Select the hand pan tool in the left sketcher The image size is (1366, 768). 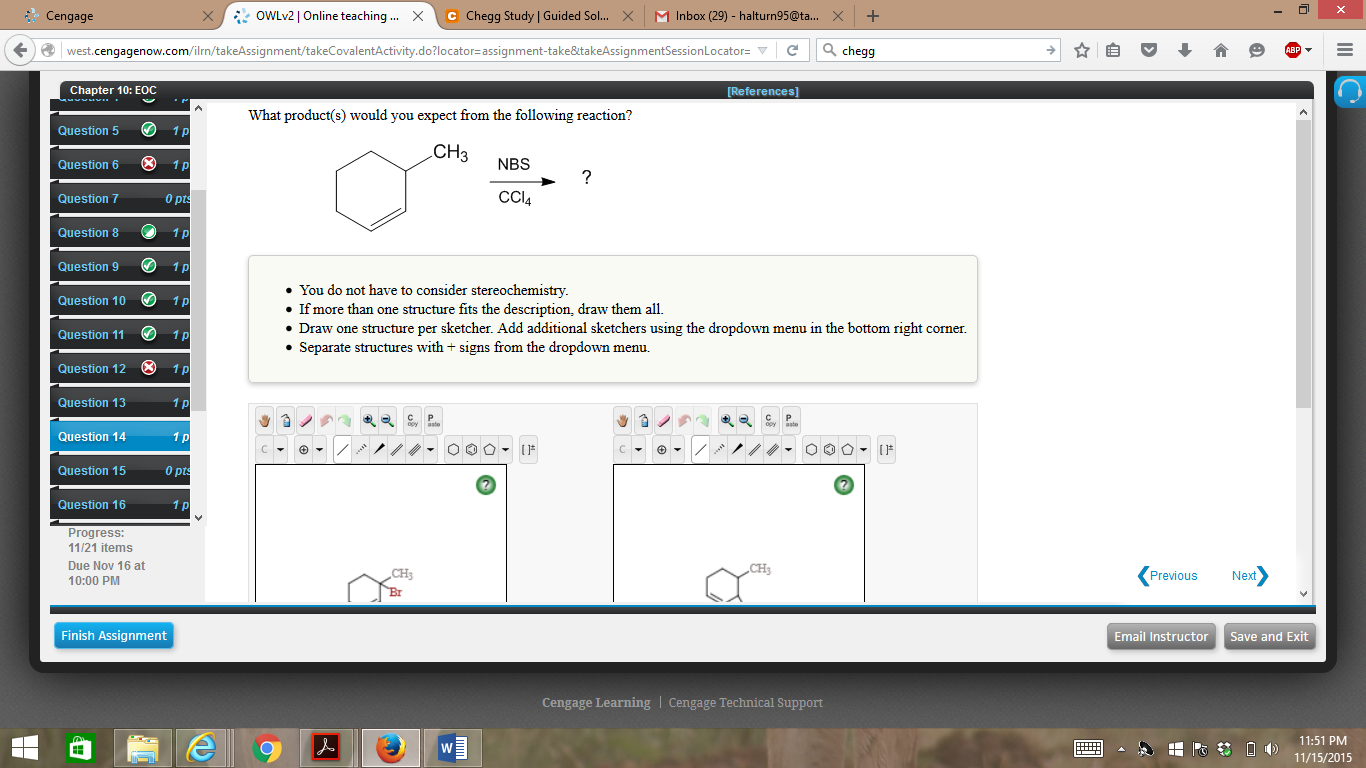pos(265,420)
